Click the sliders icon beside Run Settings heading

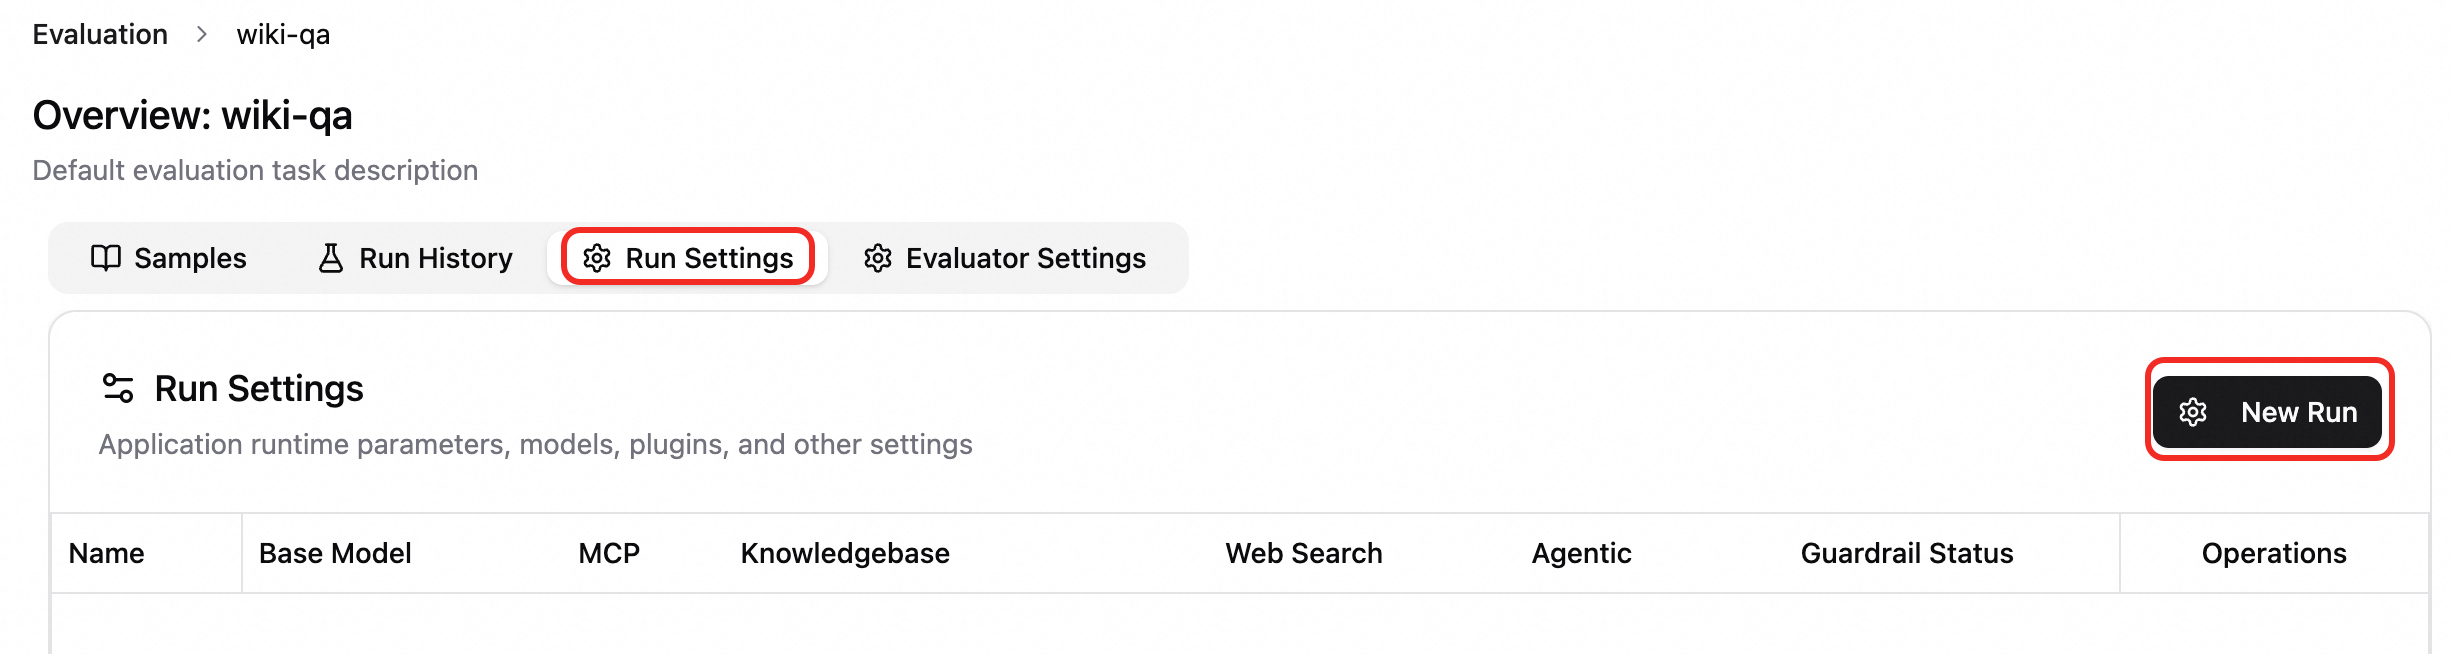(x=118, y=388)
